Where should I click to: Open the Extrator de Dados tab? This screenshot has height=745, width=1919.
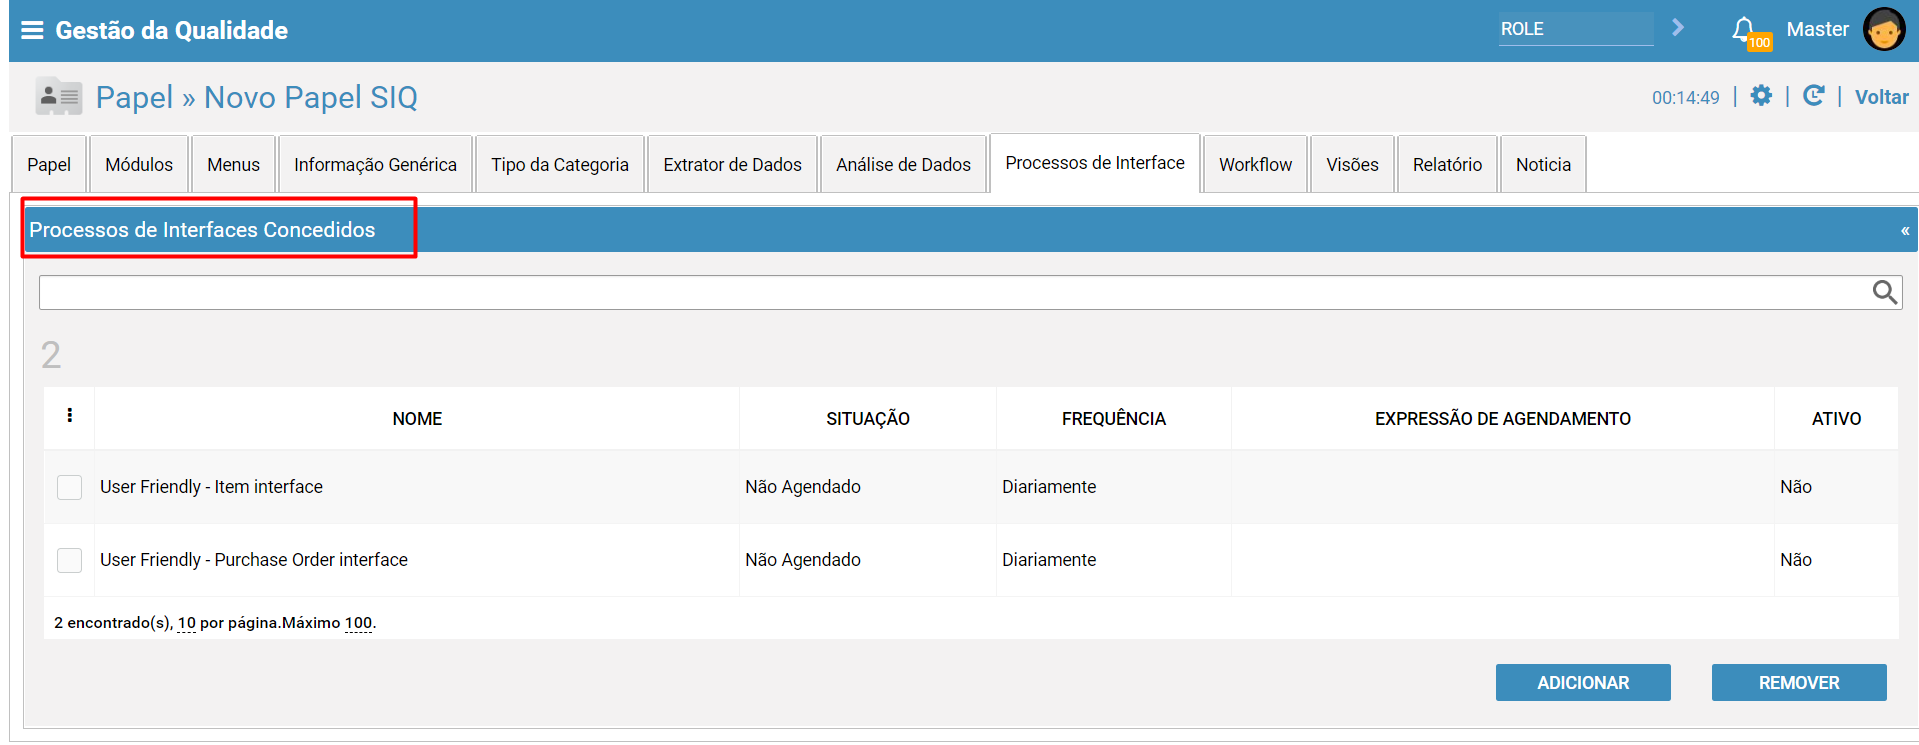[732, 164]
